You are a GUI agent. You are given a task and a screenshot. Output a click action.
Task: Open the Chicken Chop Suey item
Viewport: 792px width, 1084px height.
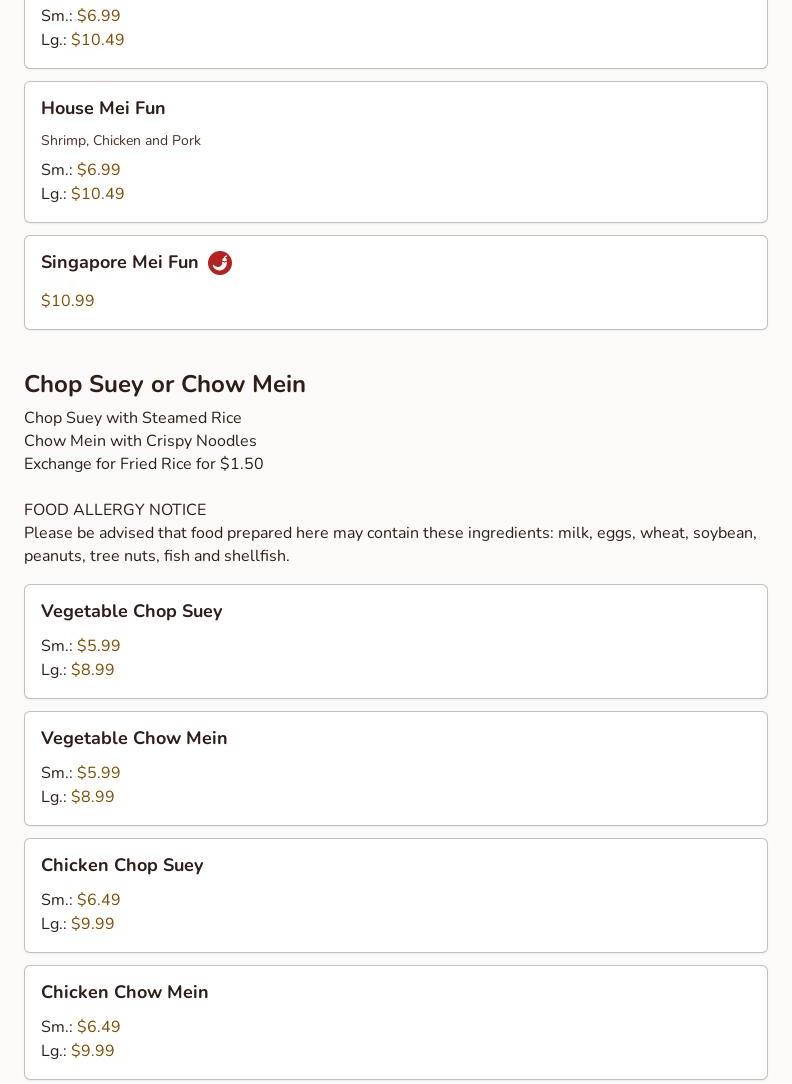(122, 865)
